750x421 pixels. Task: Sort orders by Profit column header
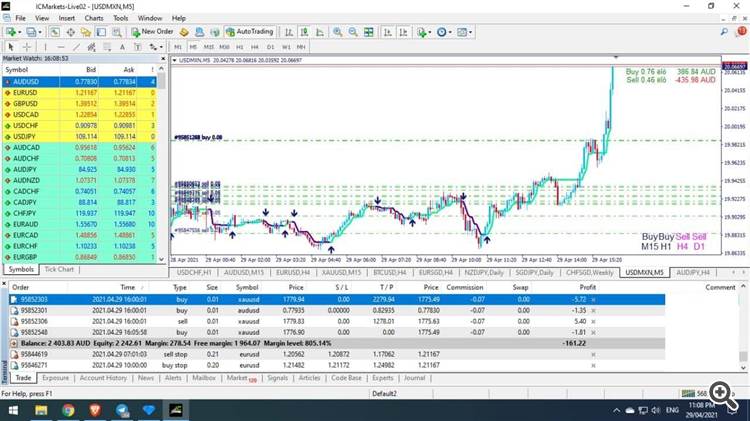(x=587, y=287)
